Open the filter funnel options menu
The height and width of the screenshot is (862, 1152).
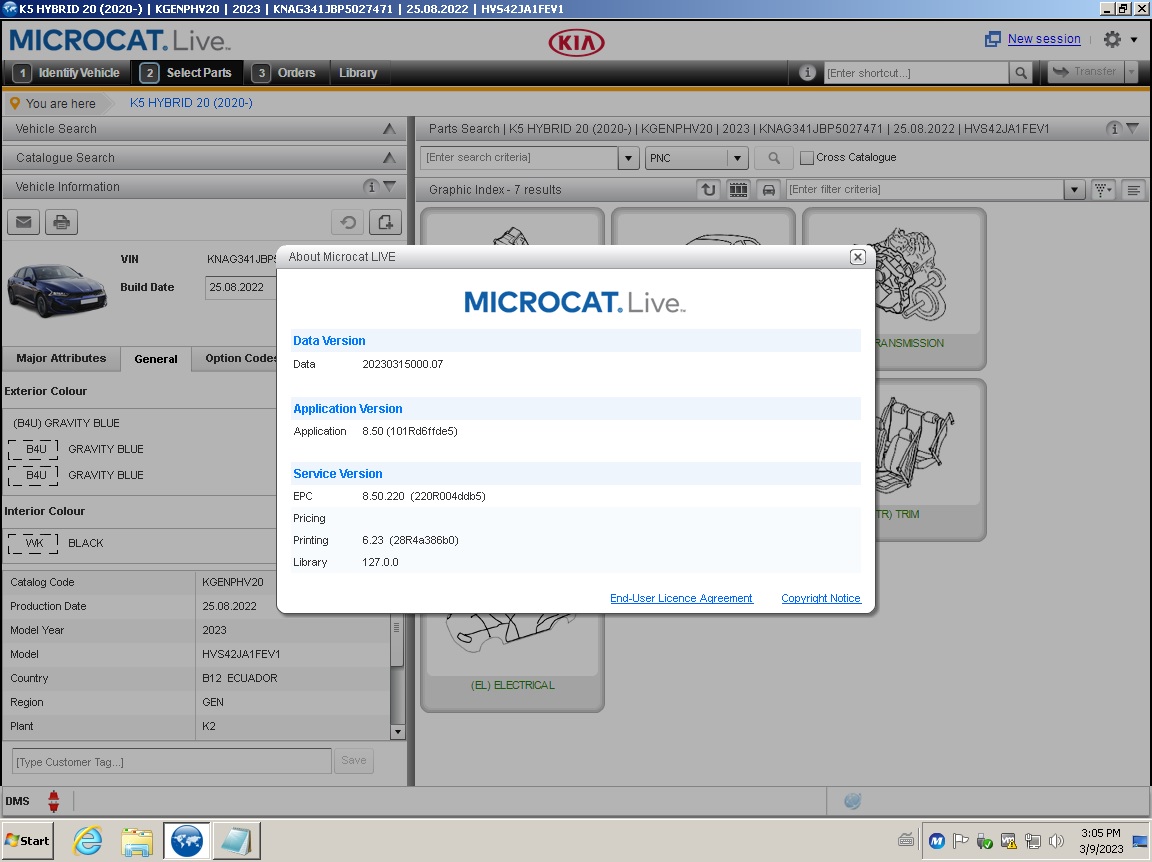point(1104,190)
